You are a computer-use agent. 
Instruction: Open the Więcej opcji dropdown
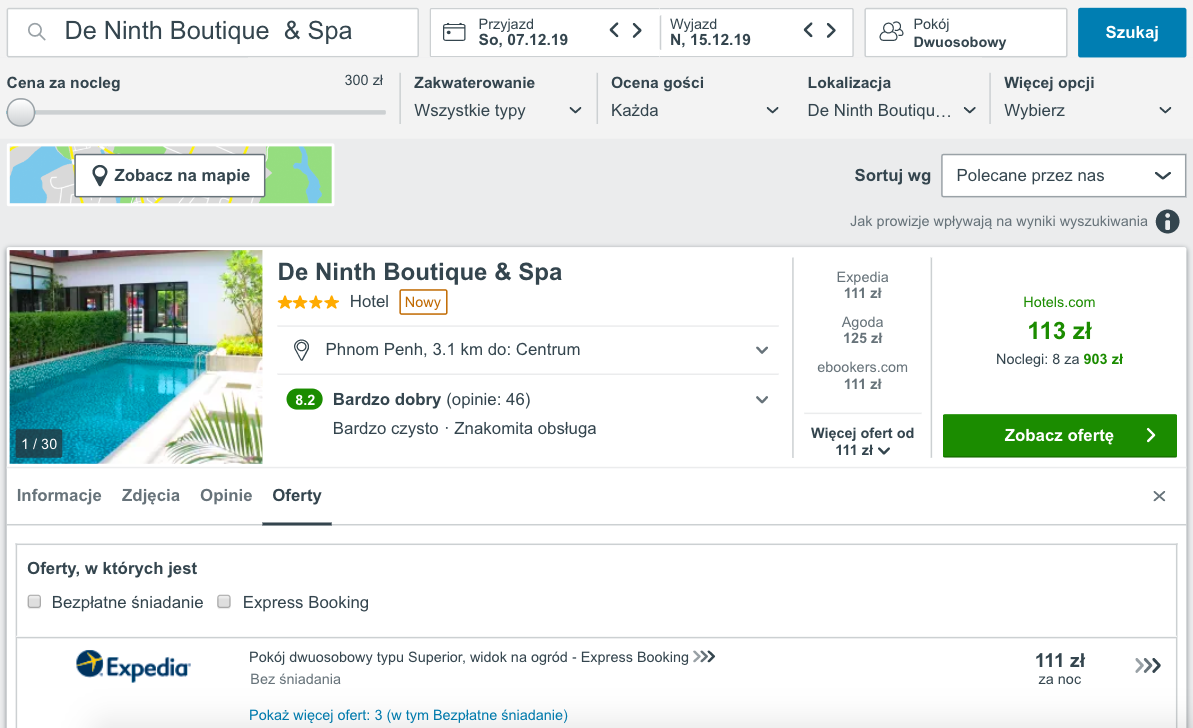[1088, 111]
